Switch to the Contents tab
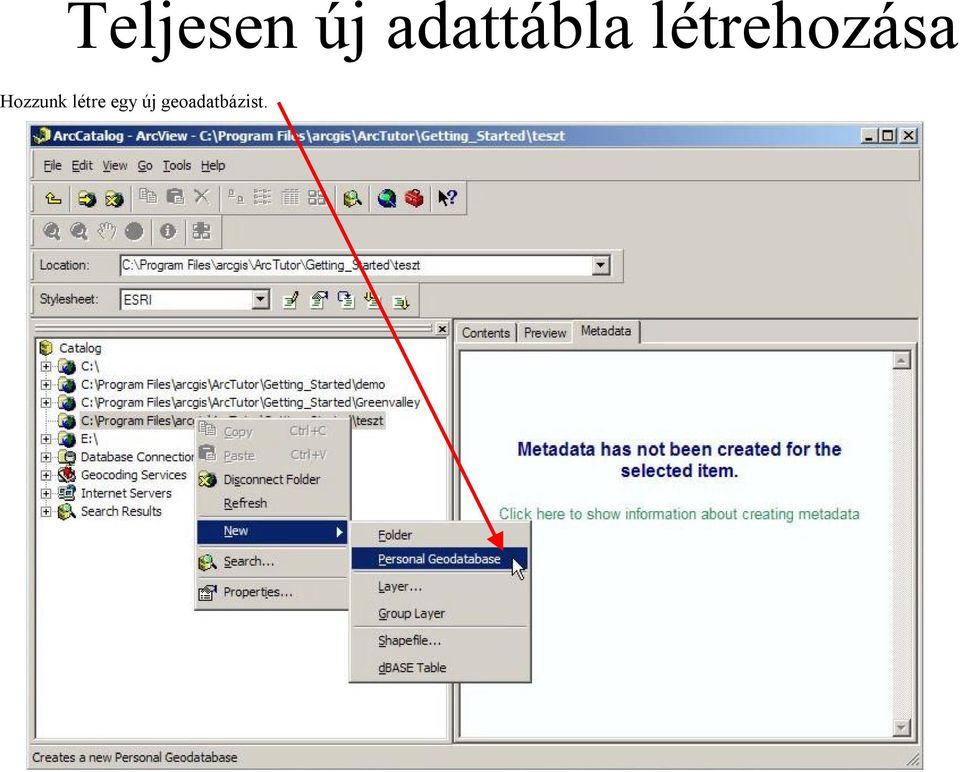This screenshot has width=960, height=772. coord(486,332)
